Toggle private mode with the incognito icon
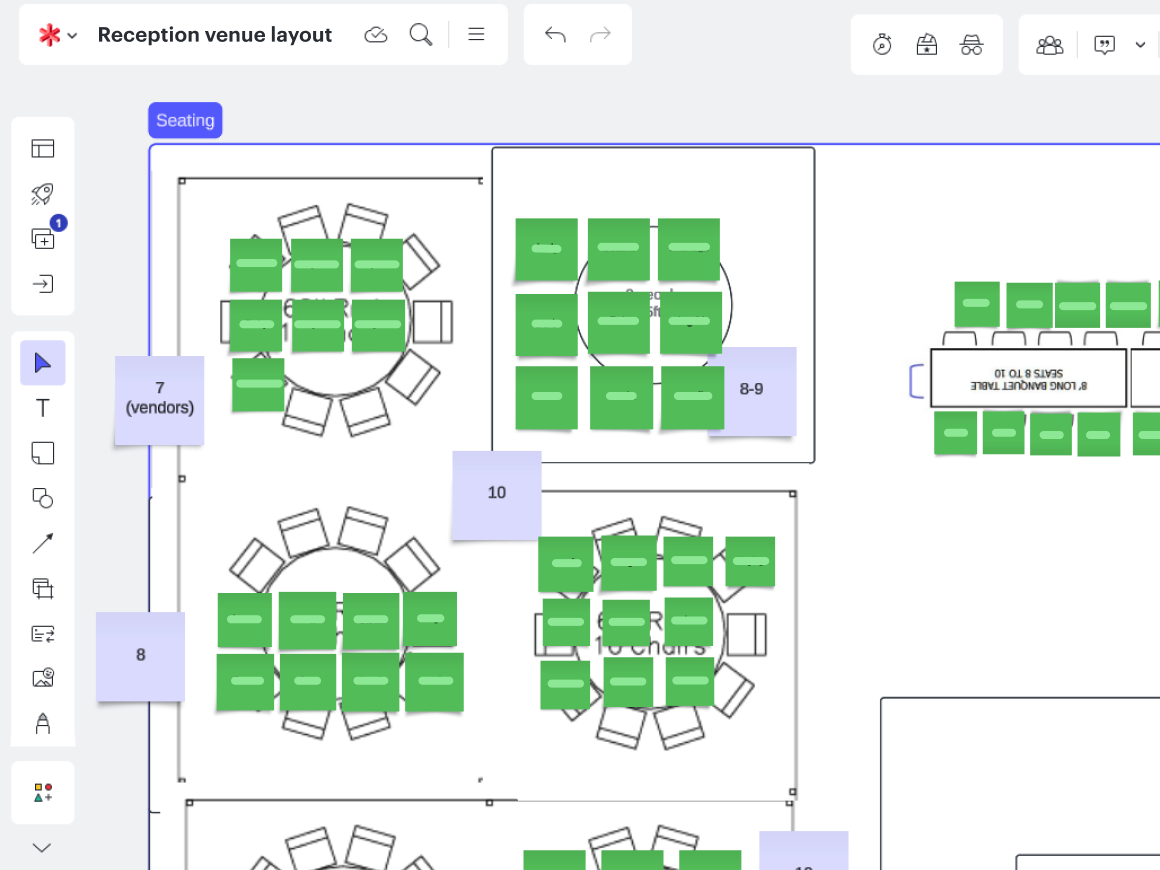 (x=971, y=45)
